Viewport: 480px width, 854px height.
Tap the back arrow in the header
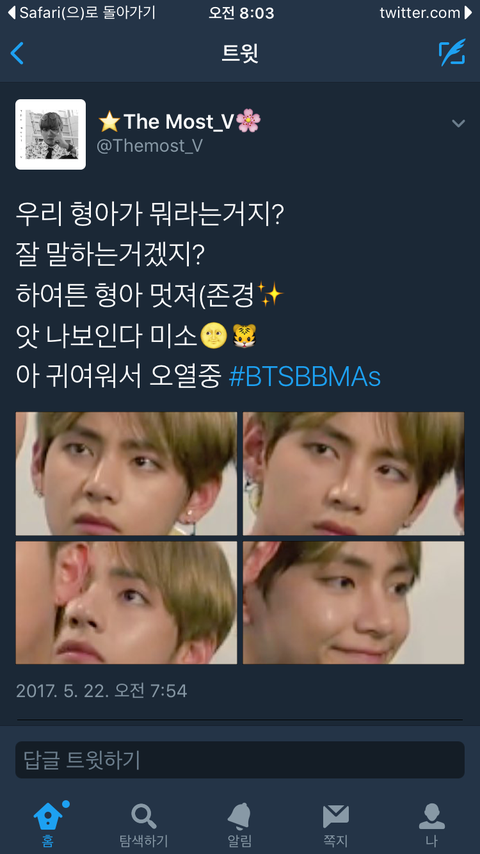click(17, 53)
